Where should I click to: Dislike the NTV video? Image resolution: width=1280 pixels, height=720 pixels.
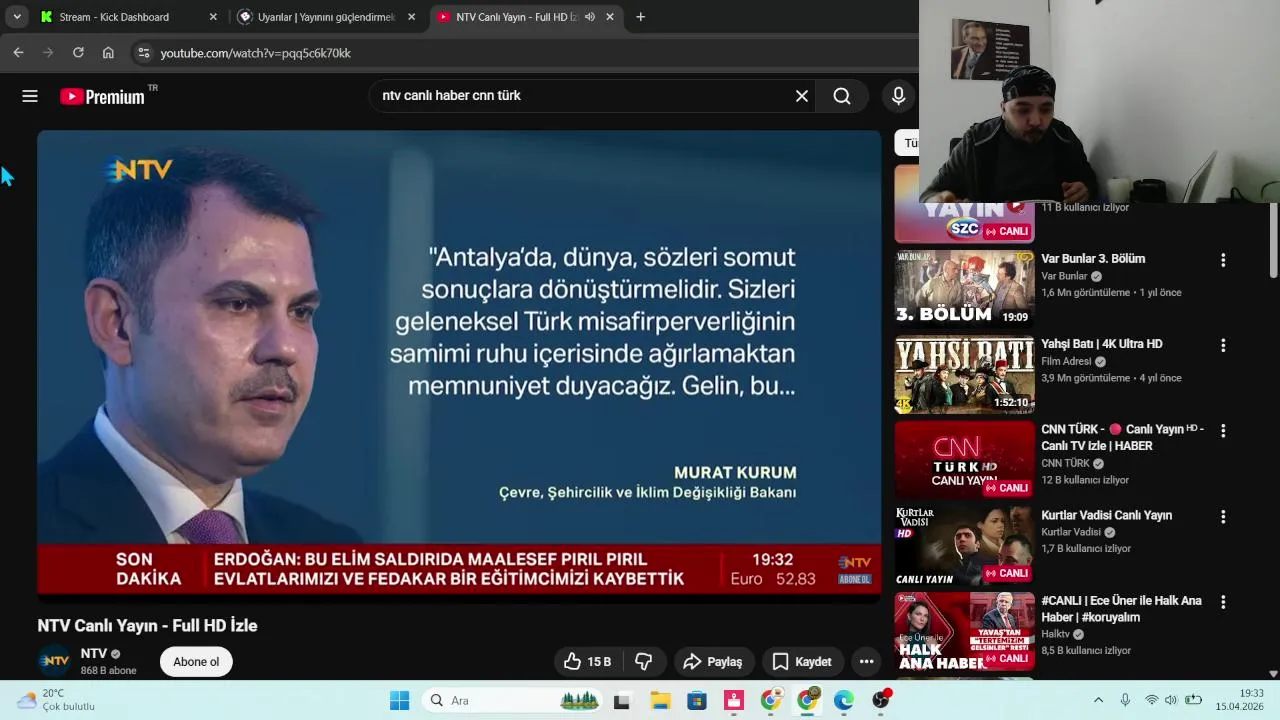click(644, 661)
